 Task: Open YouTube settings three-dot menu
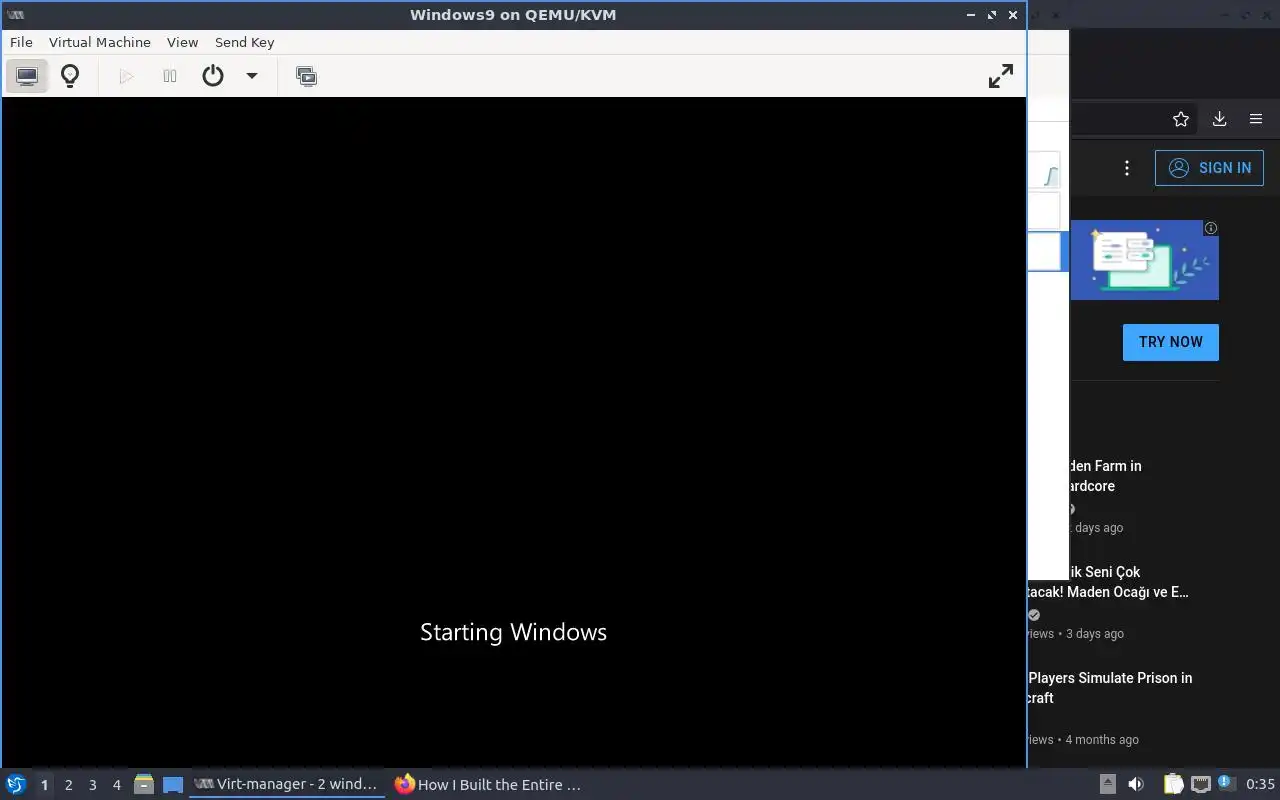pyautogui.click(x=1127, y=168)
